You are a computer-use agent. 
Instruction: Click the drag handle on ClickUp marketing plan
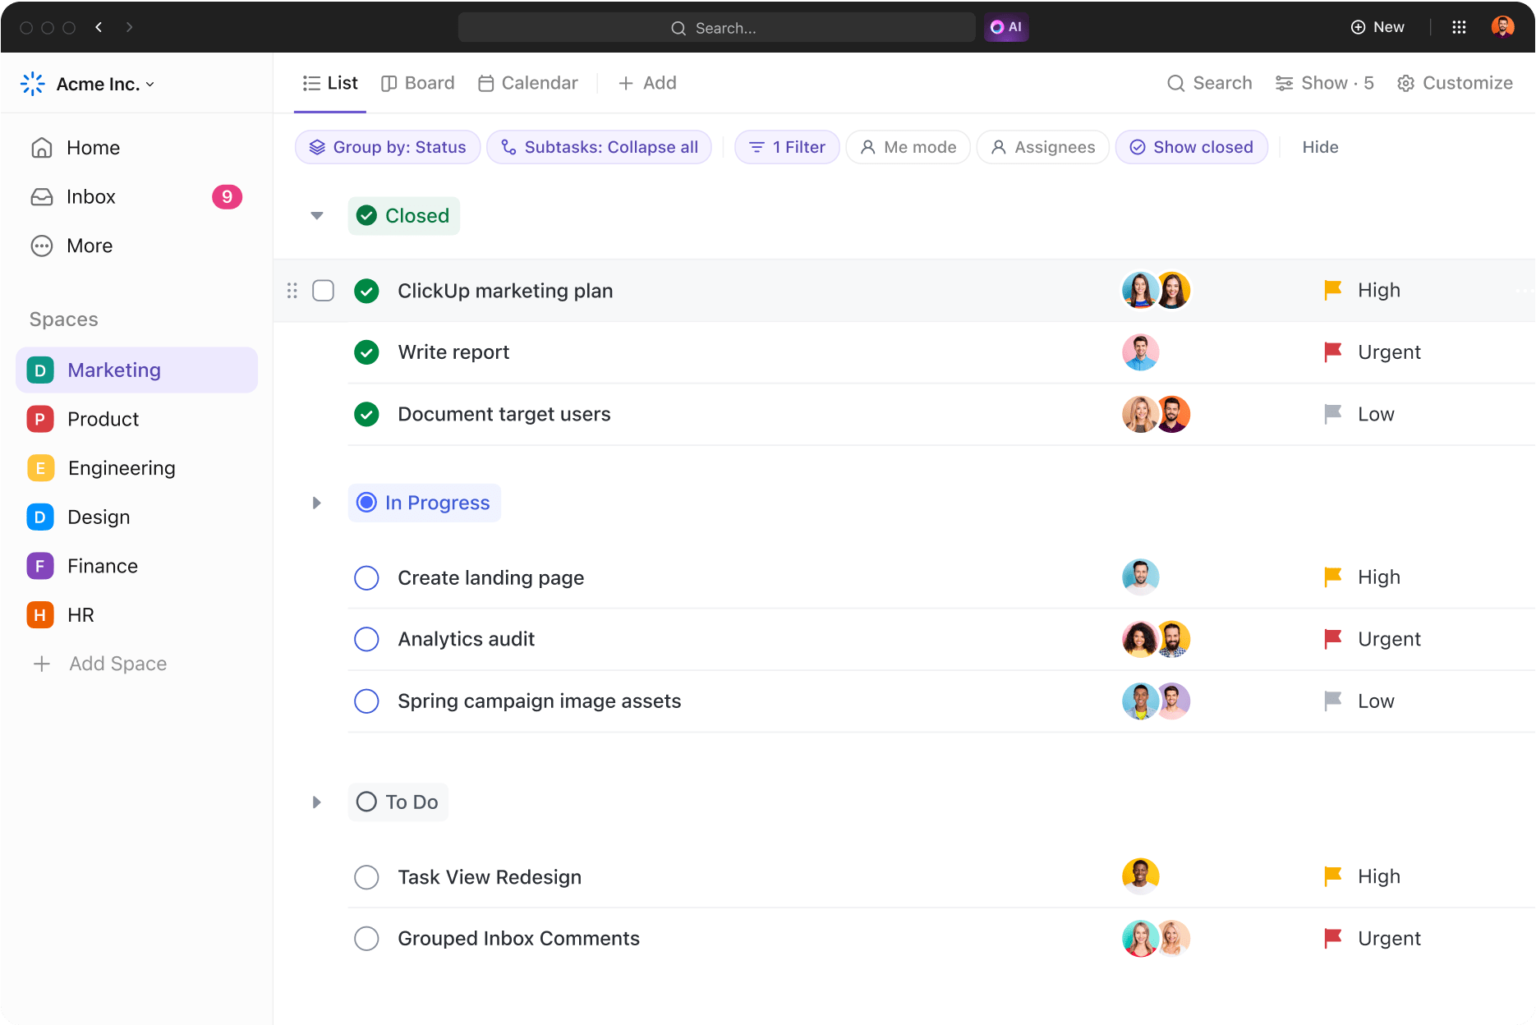[x=292, y=291]
